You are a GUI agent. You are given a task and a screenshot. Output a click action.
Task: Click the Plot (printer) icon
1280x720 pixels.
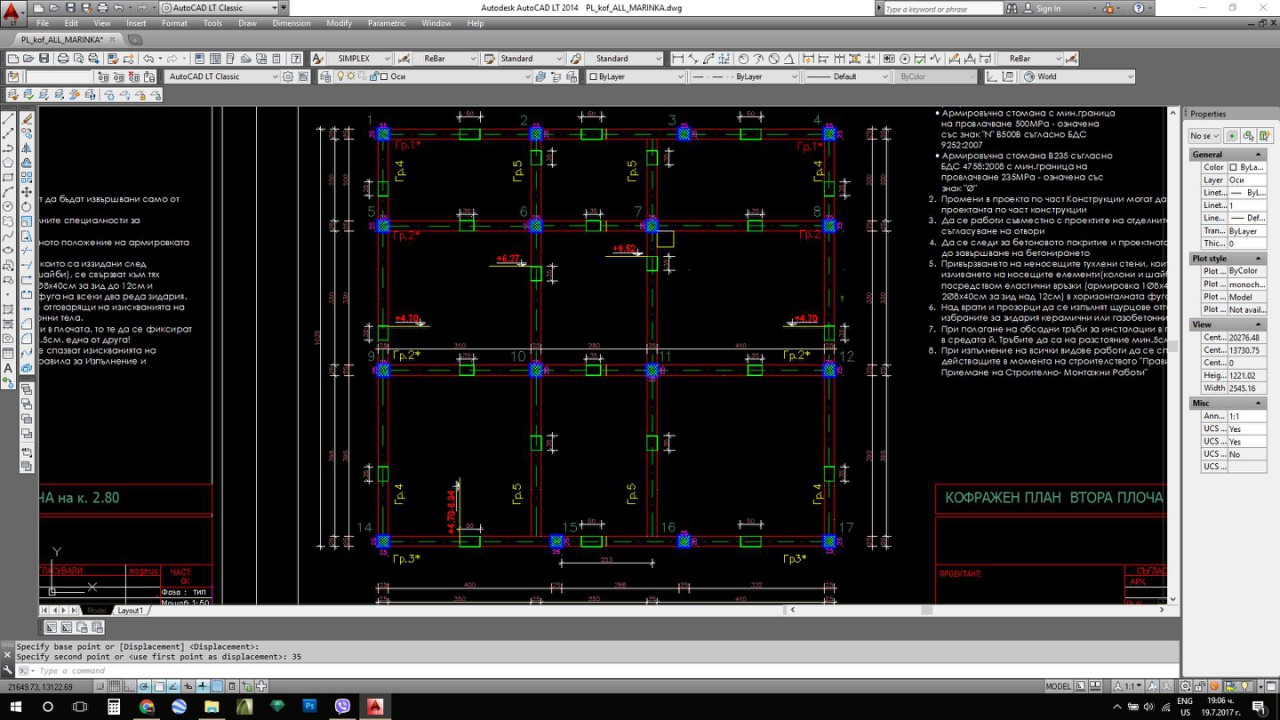[63, 59]
